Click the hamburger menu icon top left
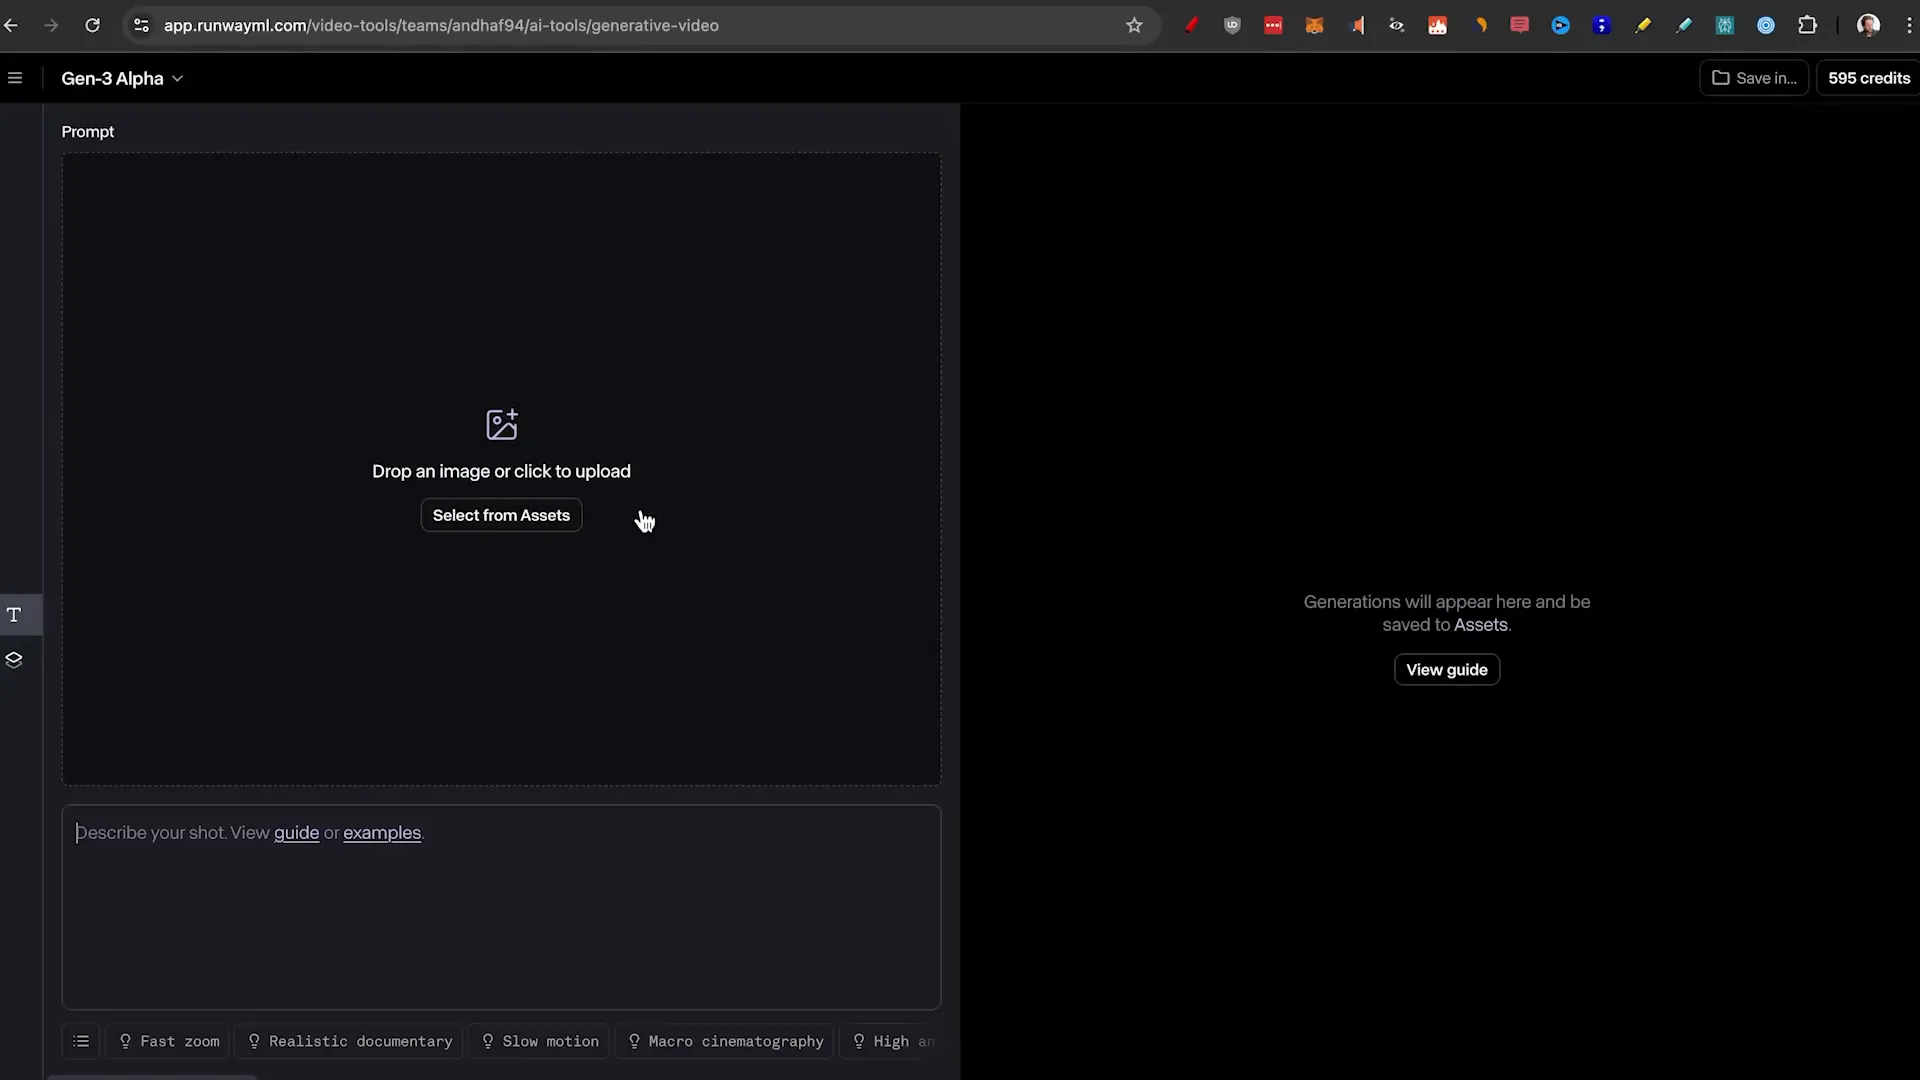This screenshot has width=1920, height=1080. coord(15,77)
